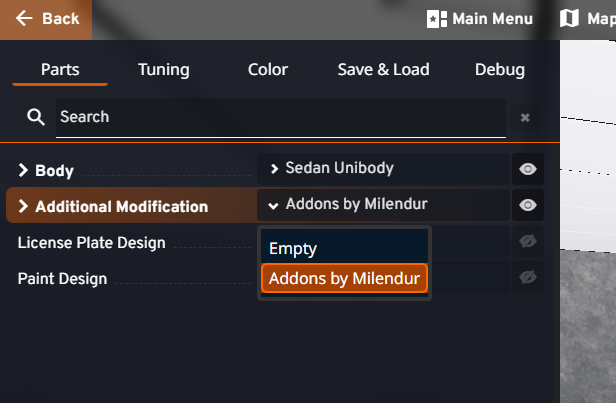Switch to the Color tab
616x403 pixels.
(x=268, y=70)
